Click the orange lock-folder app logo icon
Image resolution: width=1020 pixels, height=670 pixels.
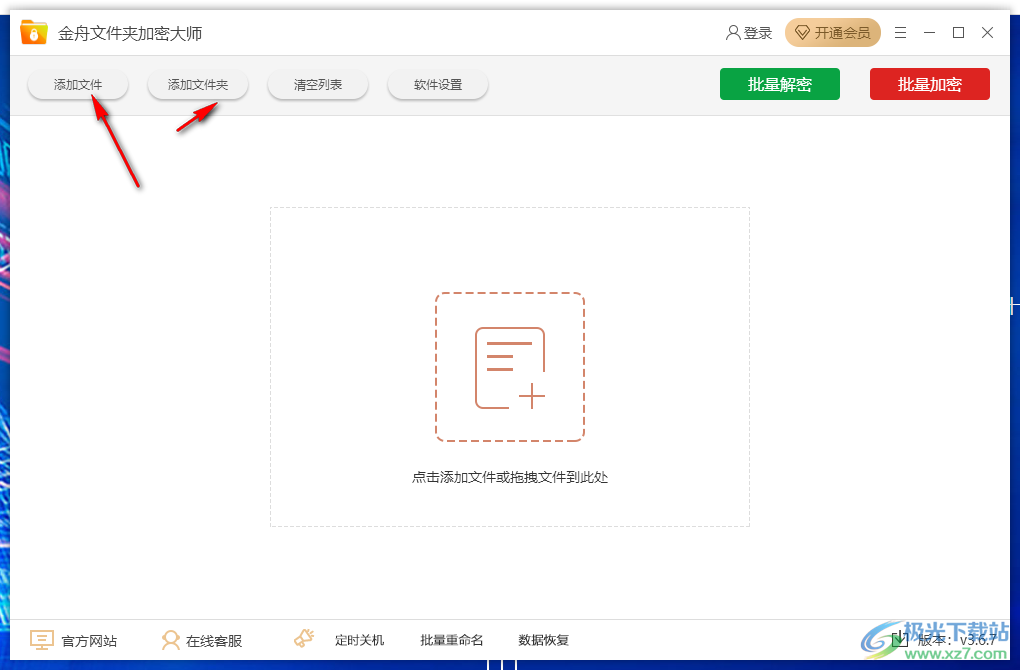[x=33, y=31]
